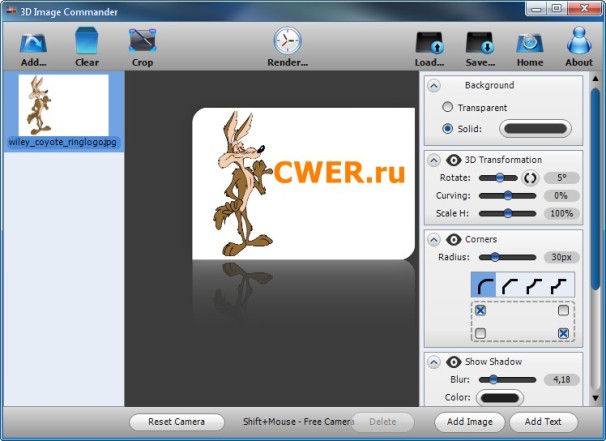The height and width of the screenshot is (441, 606).
Task: Select the Transparent background option
Action: pos(447,107)
